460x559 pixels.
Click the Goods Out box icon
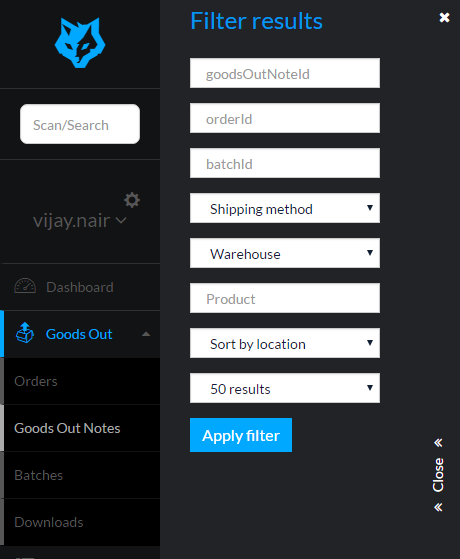pyautogui.click(x=25, y=333)
